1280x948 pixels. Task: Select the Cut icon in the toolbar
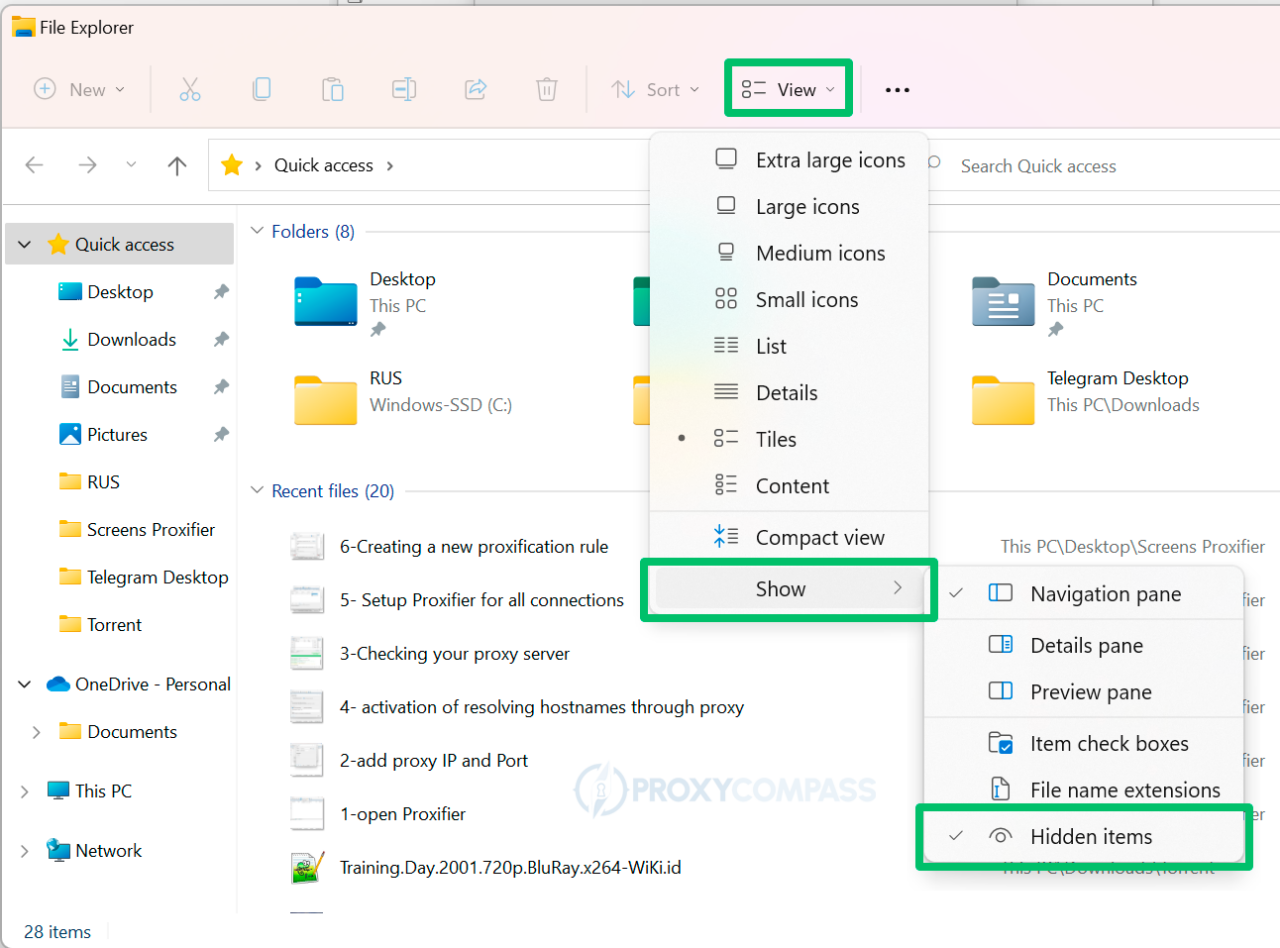[x=190, y=89]
